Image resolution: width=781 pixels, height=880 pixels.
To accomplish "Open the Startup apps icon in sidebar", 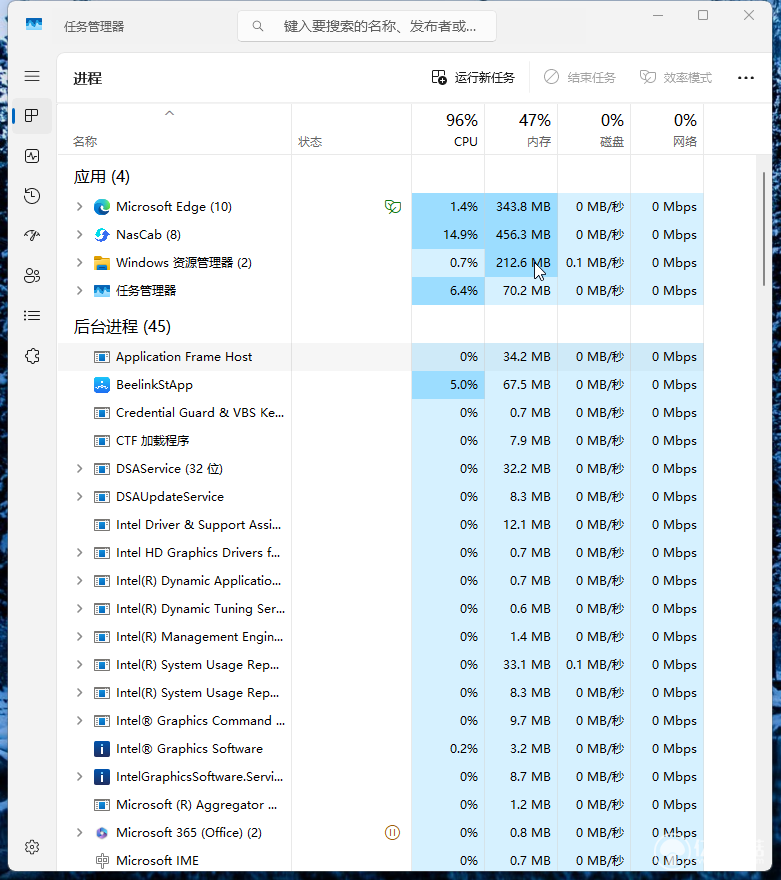I will [x=32, y=235].
